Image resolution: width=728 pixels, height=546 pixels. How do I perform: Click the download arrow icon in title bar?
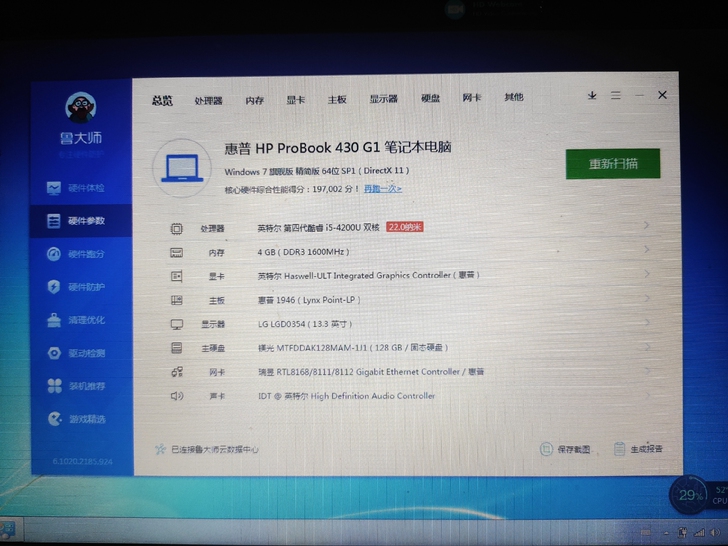[x=592, y=95]
